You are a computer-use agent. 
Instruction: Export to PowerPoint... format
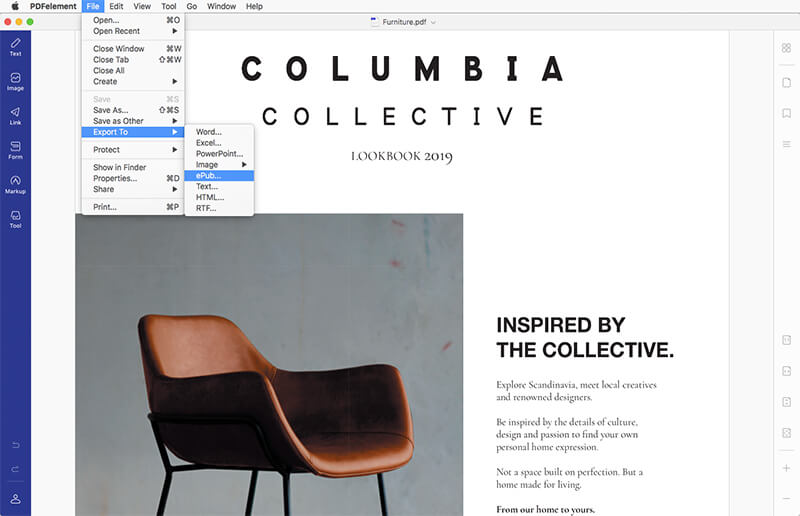click(x=219, y=154)
